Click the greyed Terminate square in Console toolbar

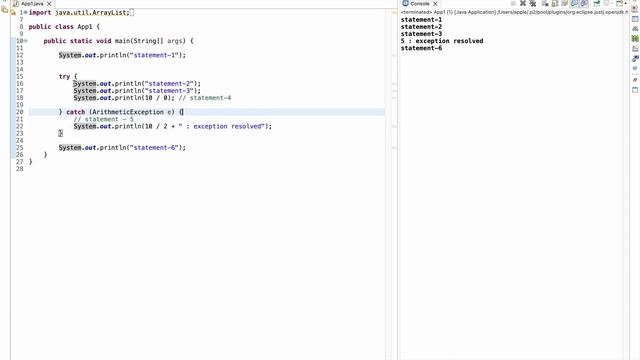point(513,3)
